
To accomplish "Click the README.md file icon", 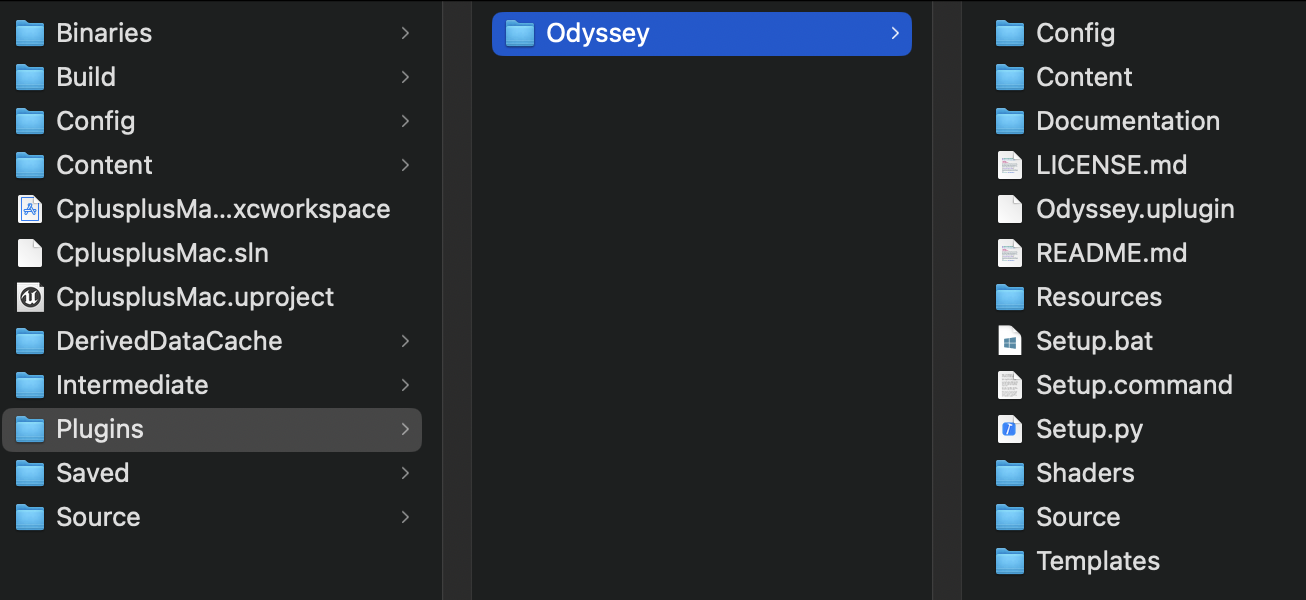I will (1010, 253).
